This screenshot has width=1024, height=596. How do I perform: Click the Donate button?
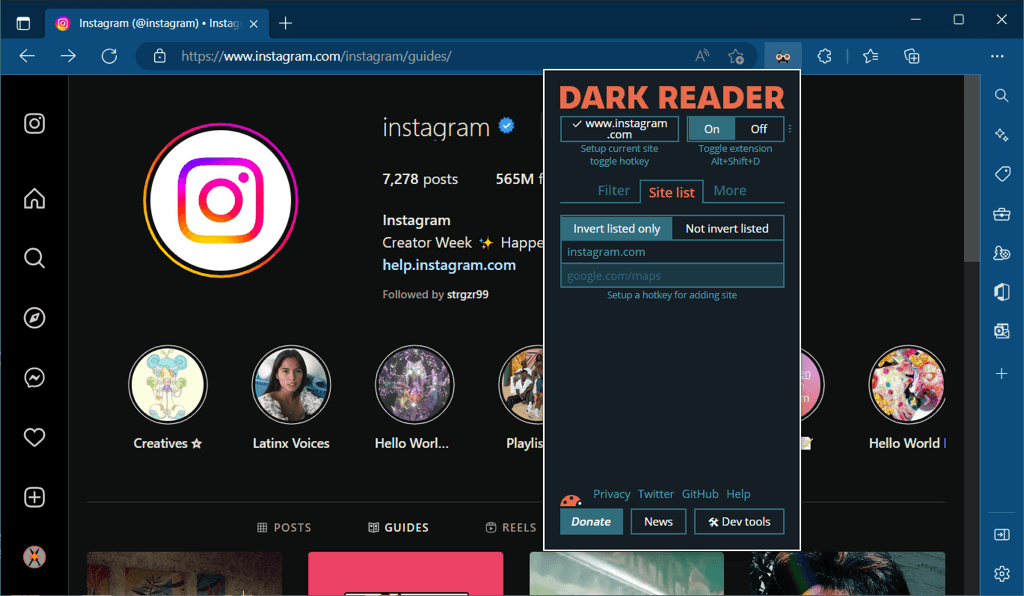[x=591, y=522]
